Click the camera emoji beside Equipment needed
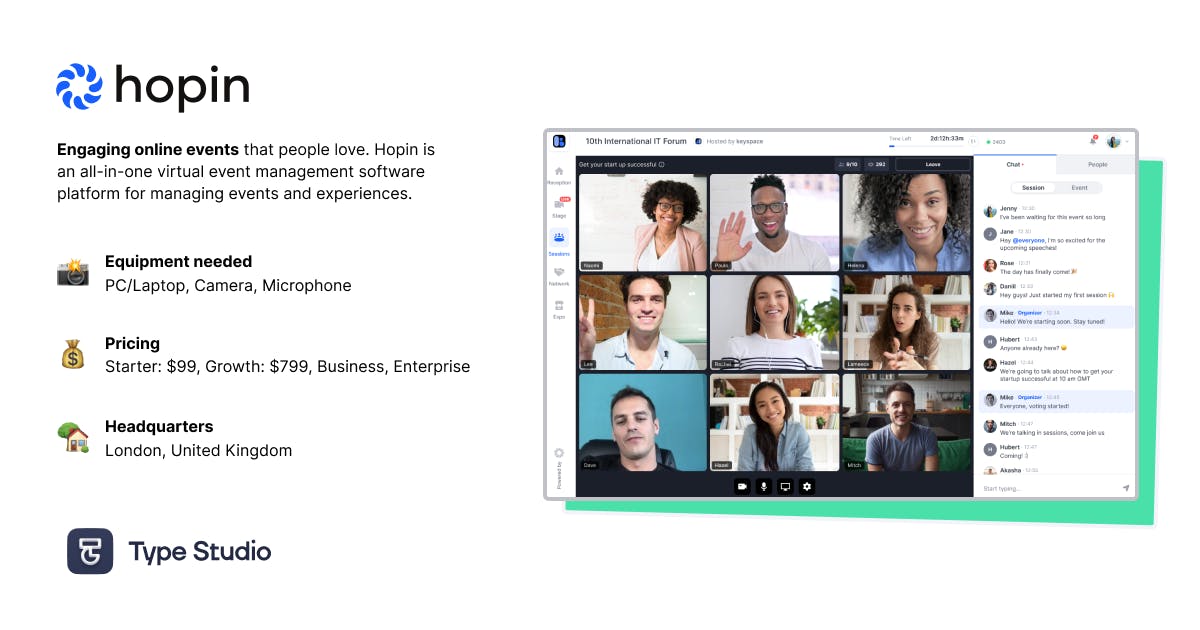 (73, 273)
